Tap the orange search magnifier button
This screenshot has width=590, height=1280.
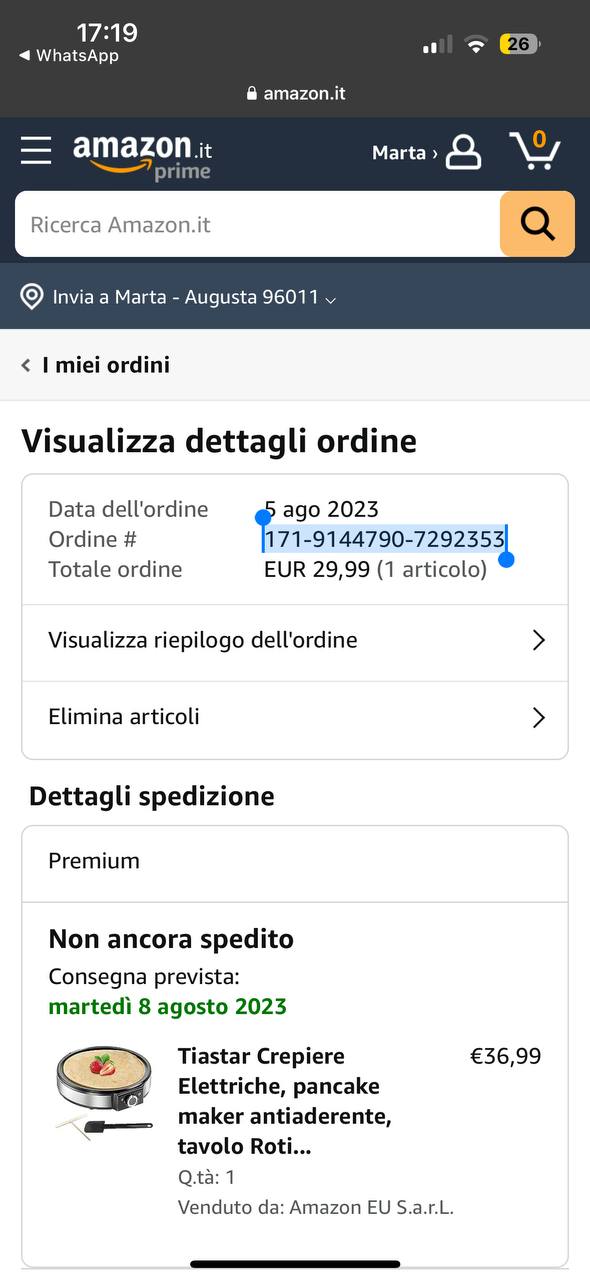(537, 224)
